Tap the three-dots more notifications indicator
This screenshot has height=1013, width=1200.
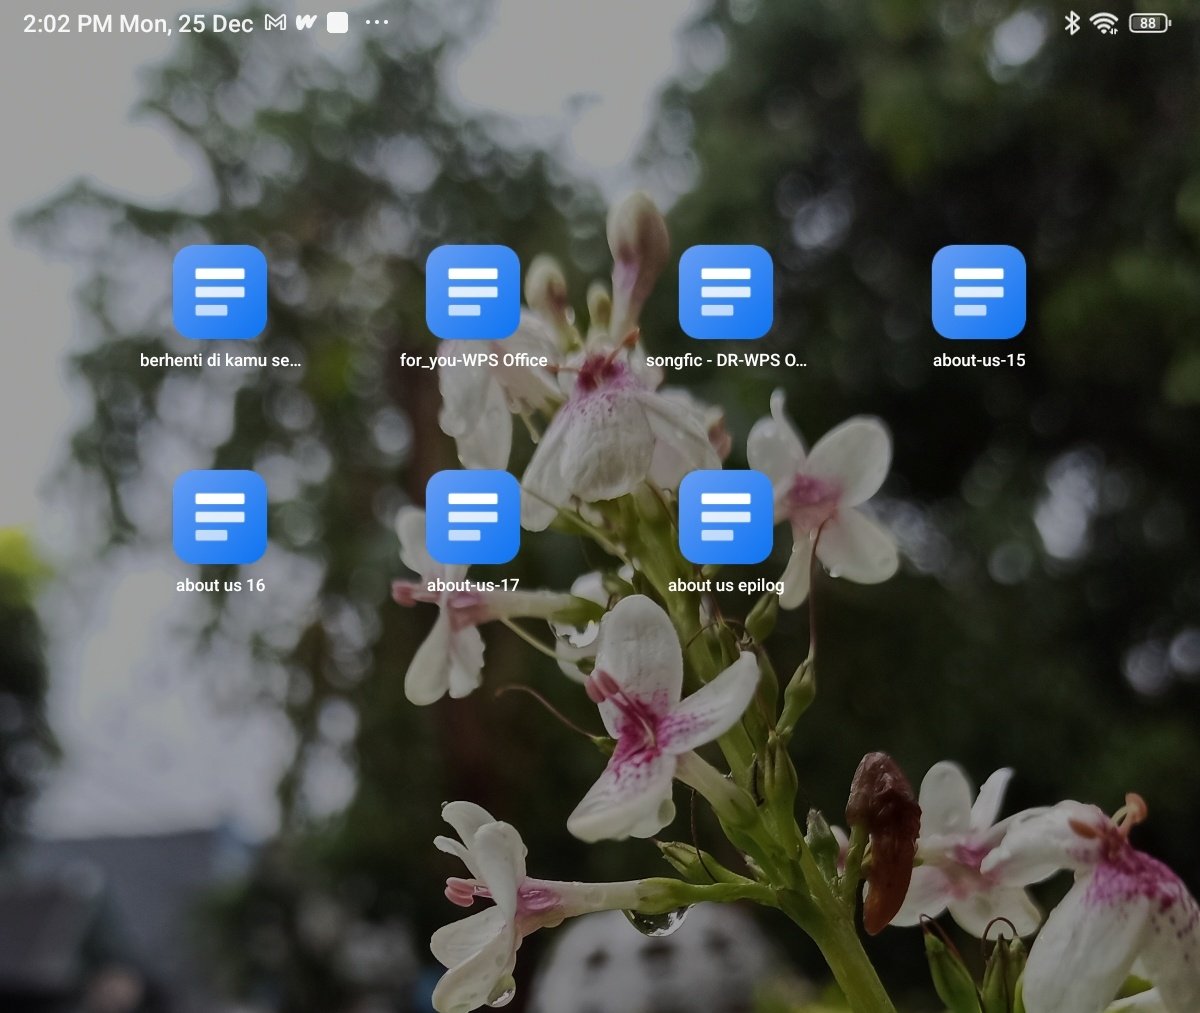377,22
